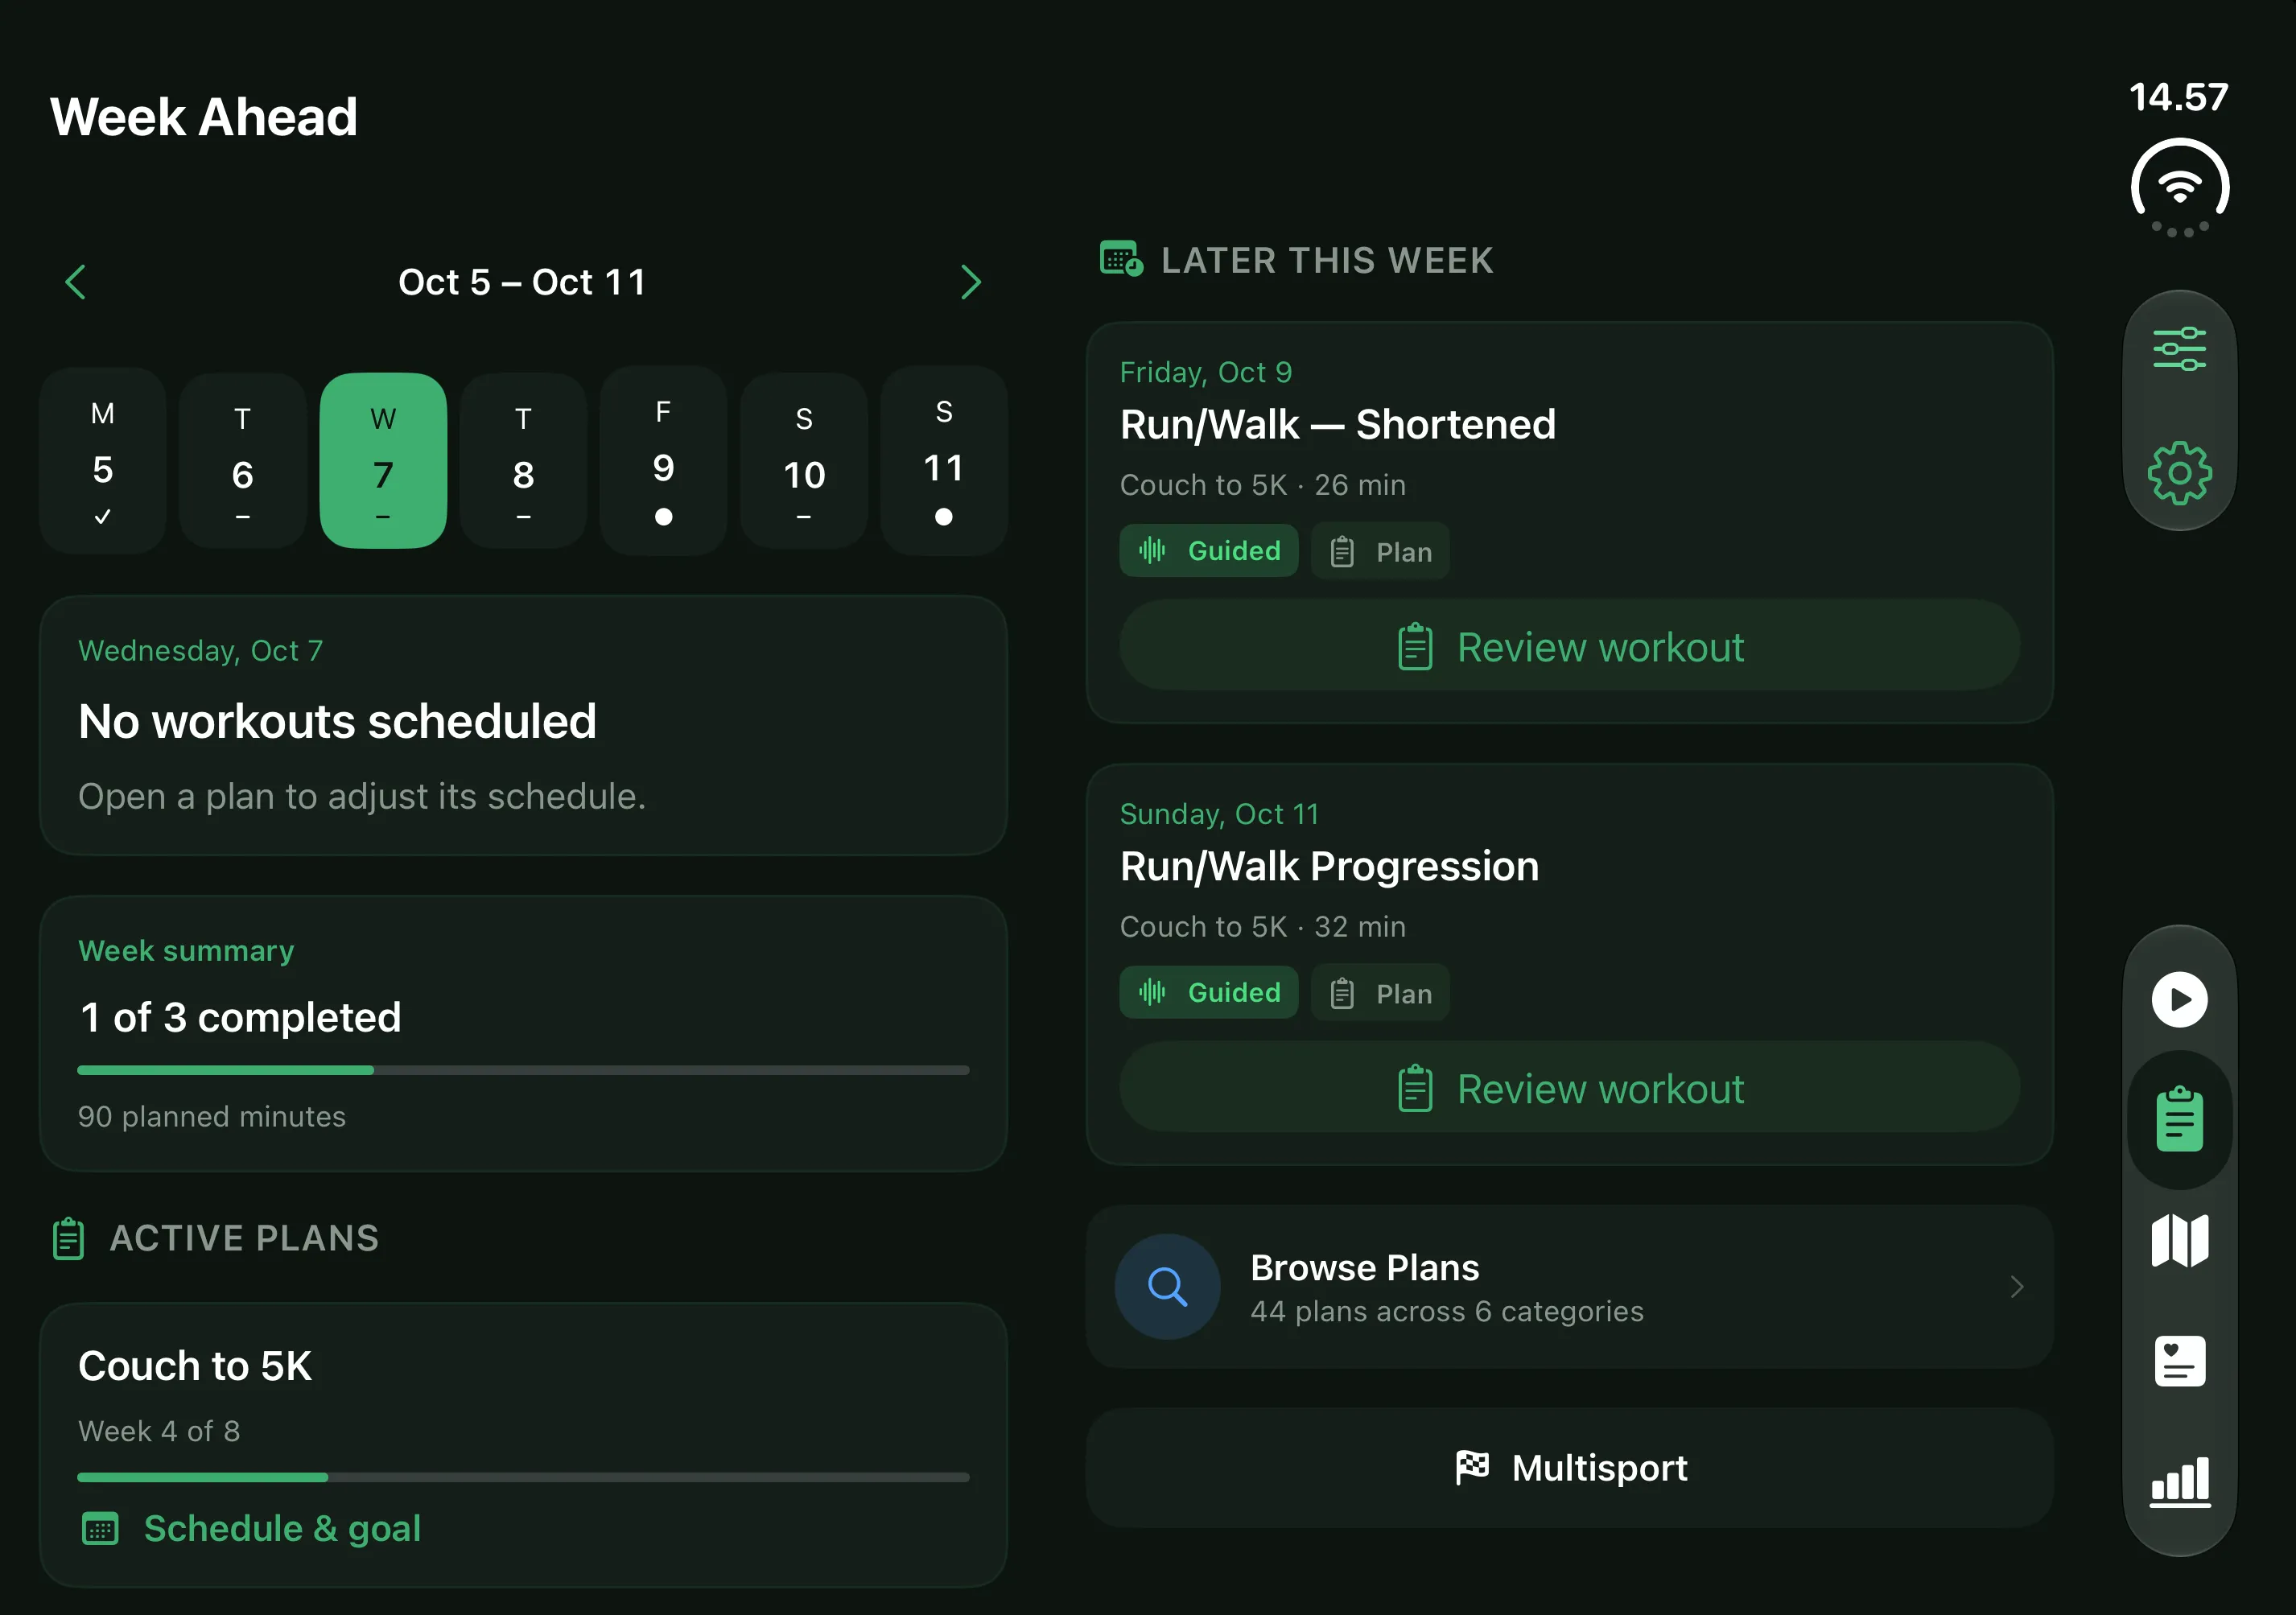Screen dimensions: 2296x1615
Task: Open the map sidebar icon
Action: [2179, 1240]
